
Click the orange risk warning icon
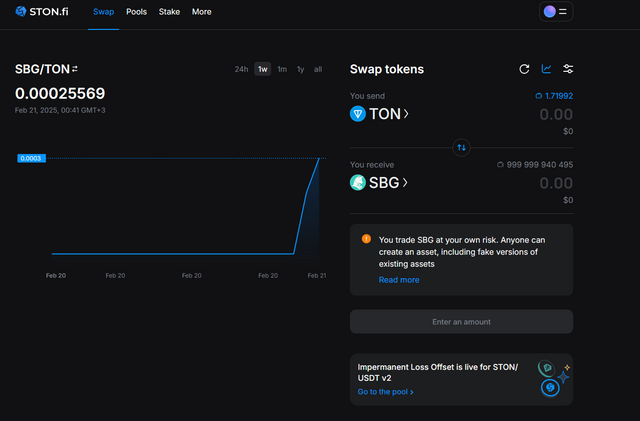point(366,239)
